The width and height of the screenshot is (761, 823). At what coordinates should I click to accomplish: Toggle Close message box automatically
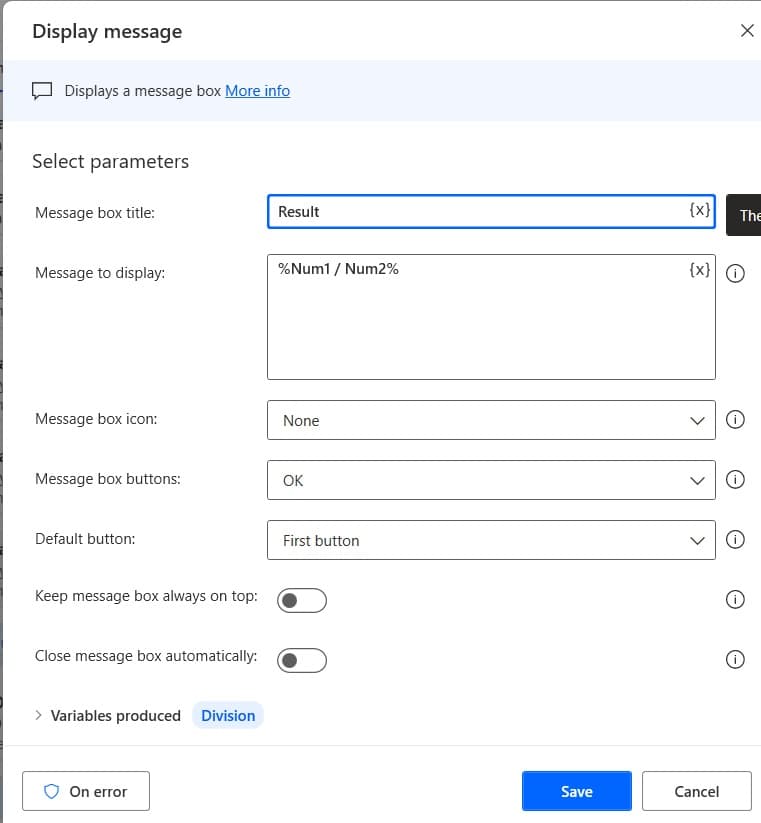coord(302,660)
